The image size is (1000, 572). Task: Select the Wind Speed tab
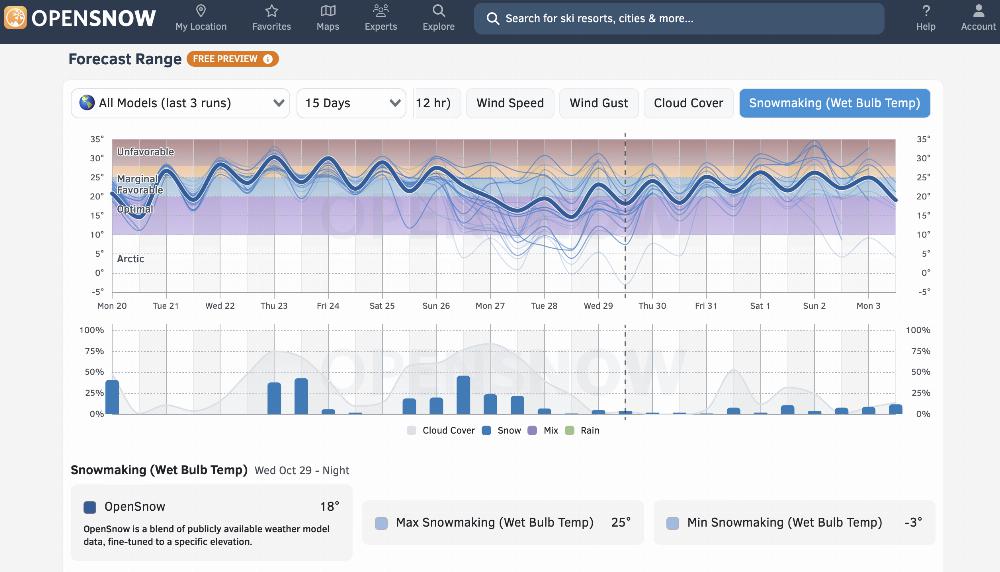tap(510, 103)
